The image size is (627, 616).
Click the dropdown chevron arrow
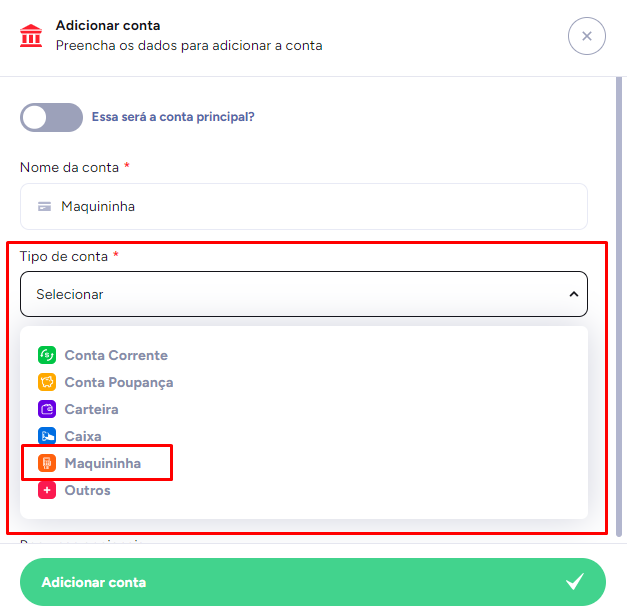573,294
